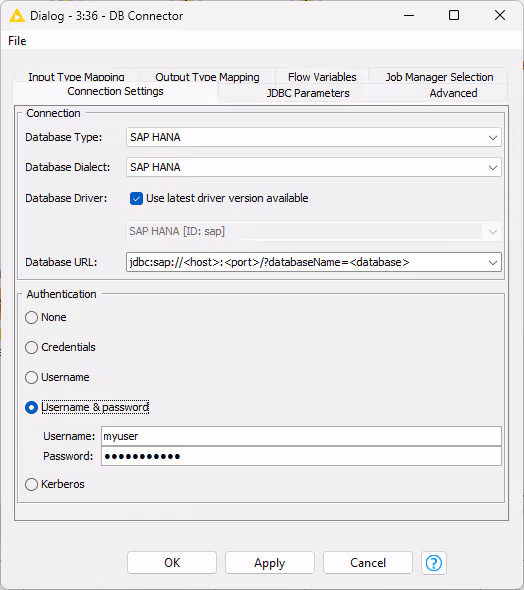The image size is (524, 590).
Task: Select the Kerberos authentication option
Action: click(32, 484)
